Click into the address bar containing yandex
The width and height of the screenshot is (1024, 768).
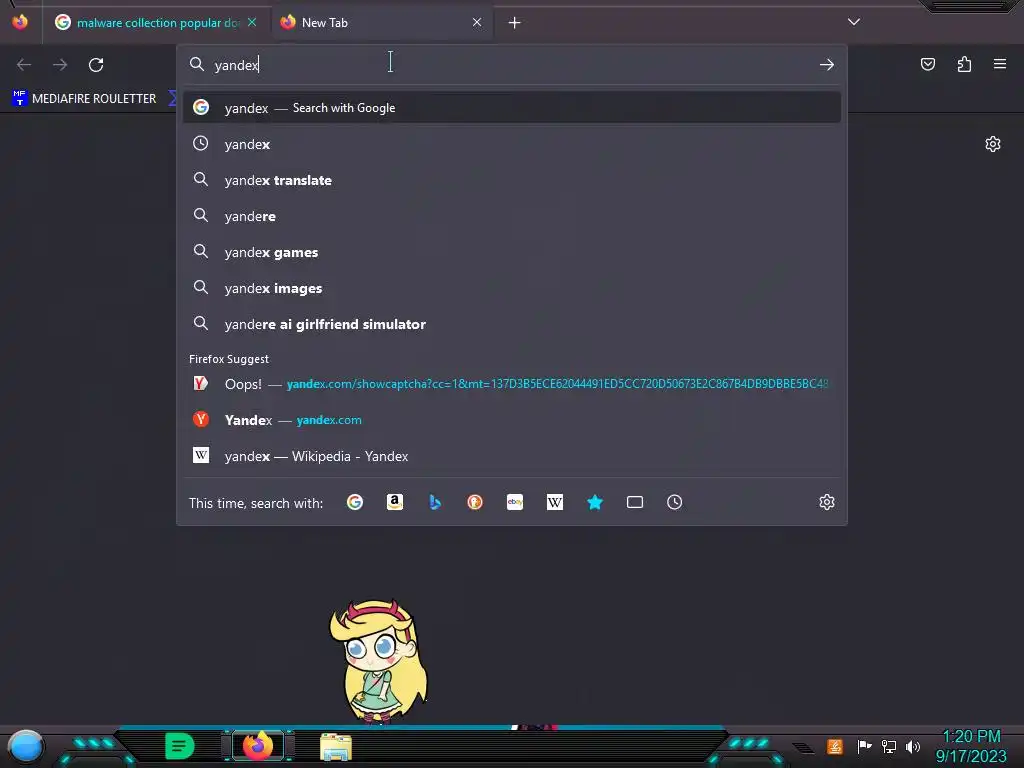pyautogui.click(x=512, y=65)
